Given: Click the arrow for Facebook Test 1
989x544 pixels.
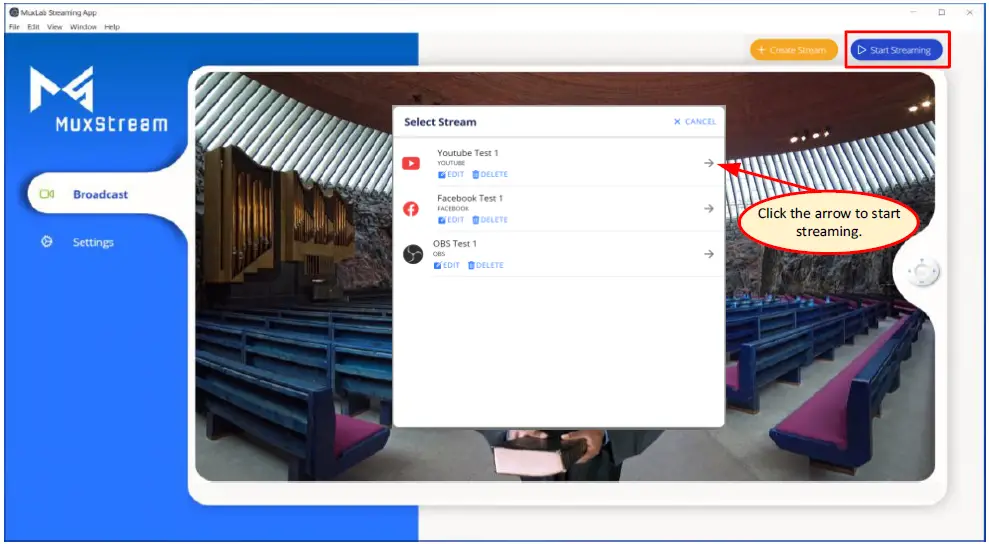Looking at the screenshot, I should [709, 208].
